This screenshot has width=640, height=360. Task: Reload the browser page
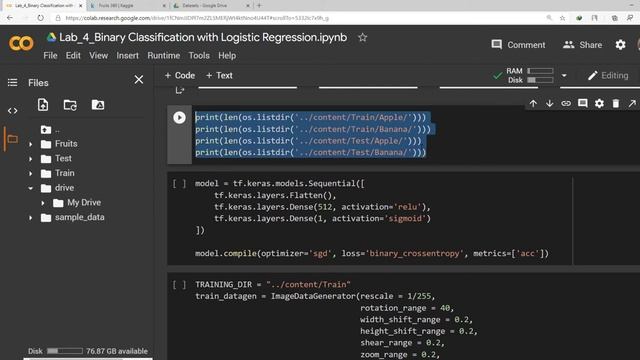pos(40,18)
